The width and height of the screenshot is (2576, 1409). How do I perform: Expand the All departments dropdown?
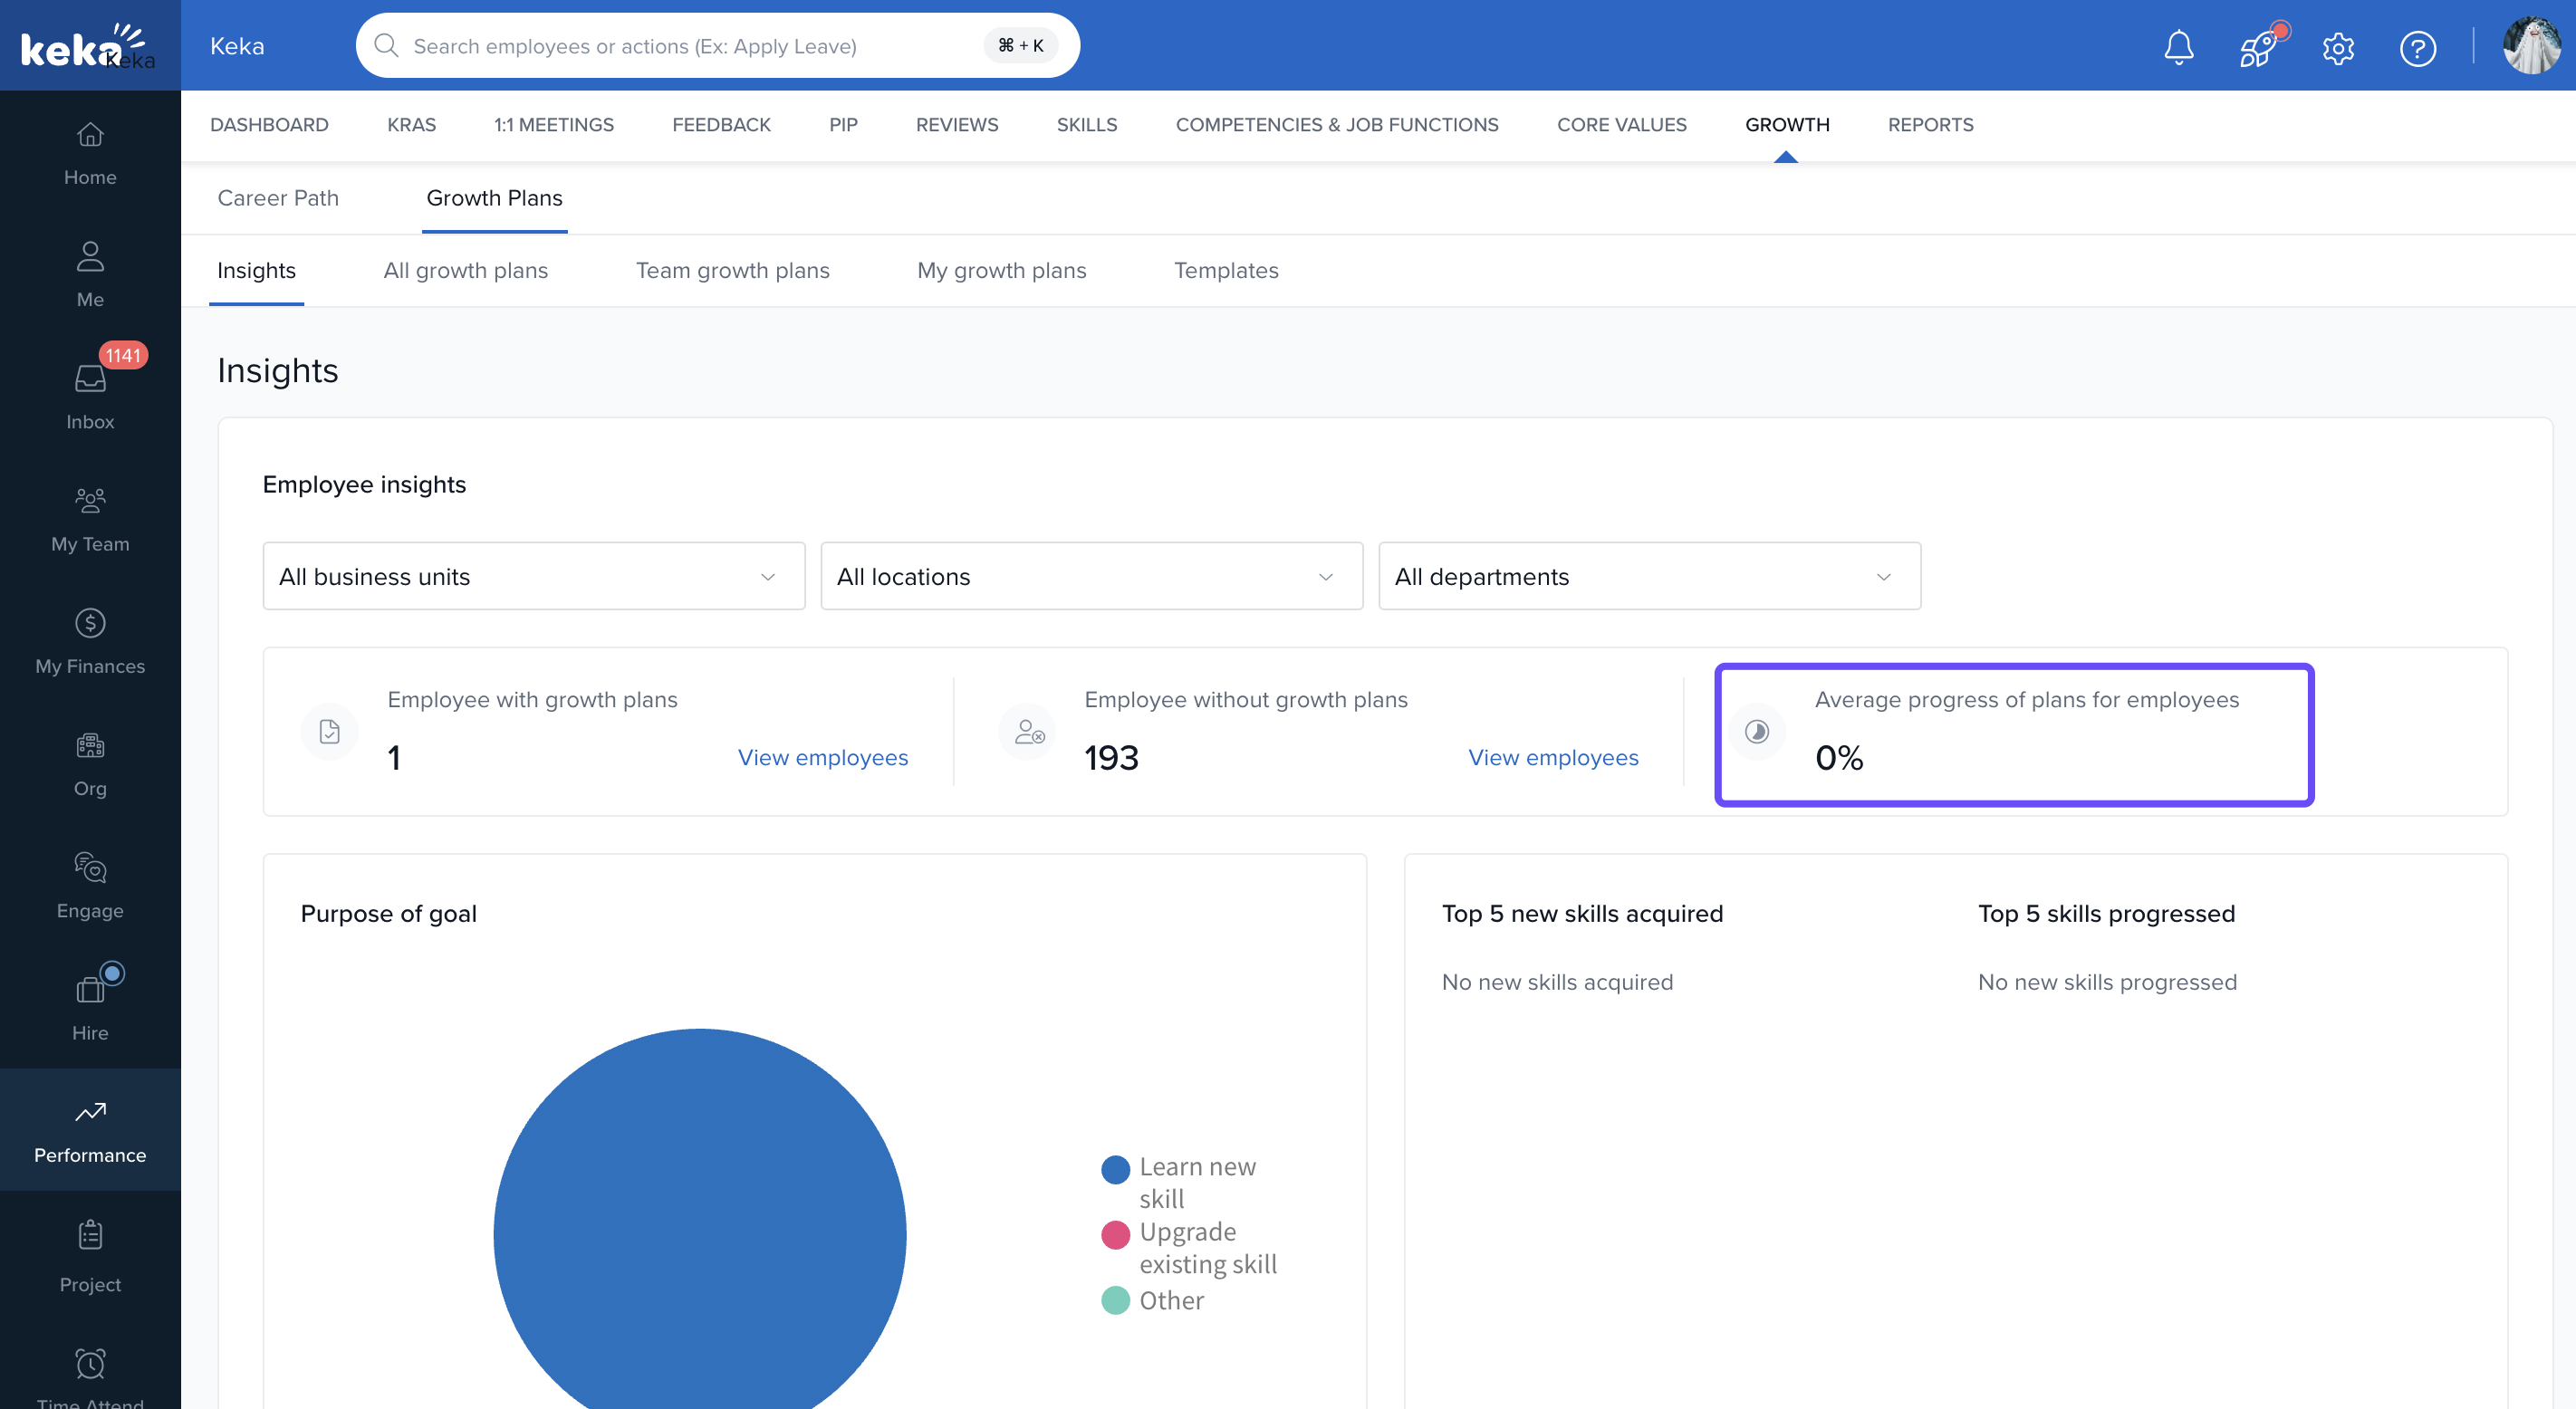(1649, 576)
